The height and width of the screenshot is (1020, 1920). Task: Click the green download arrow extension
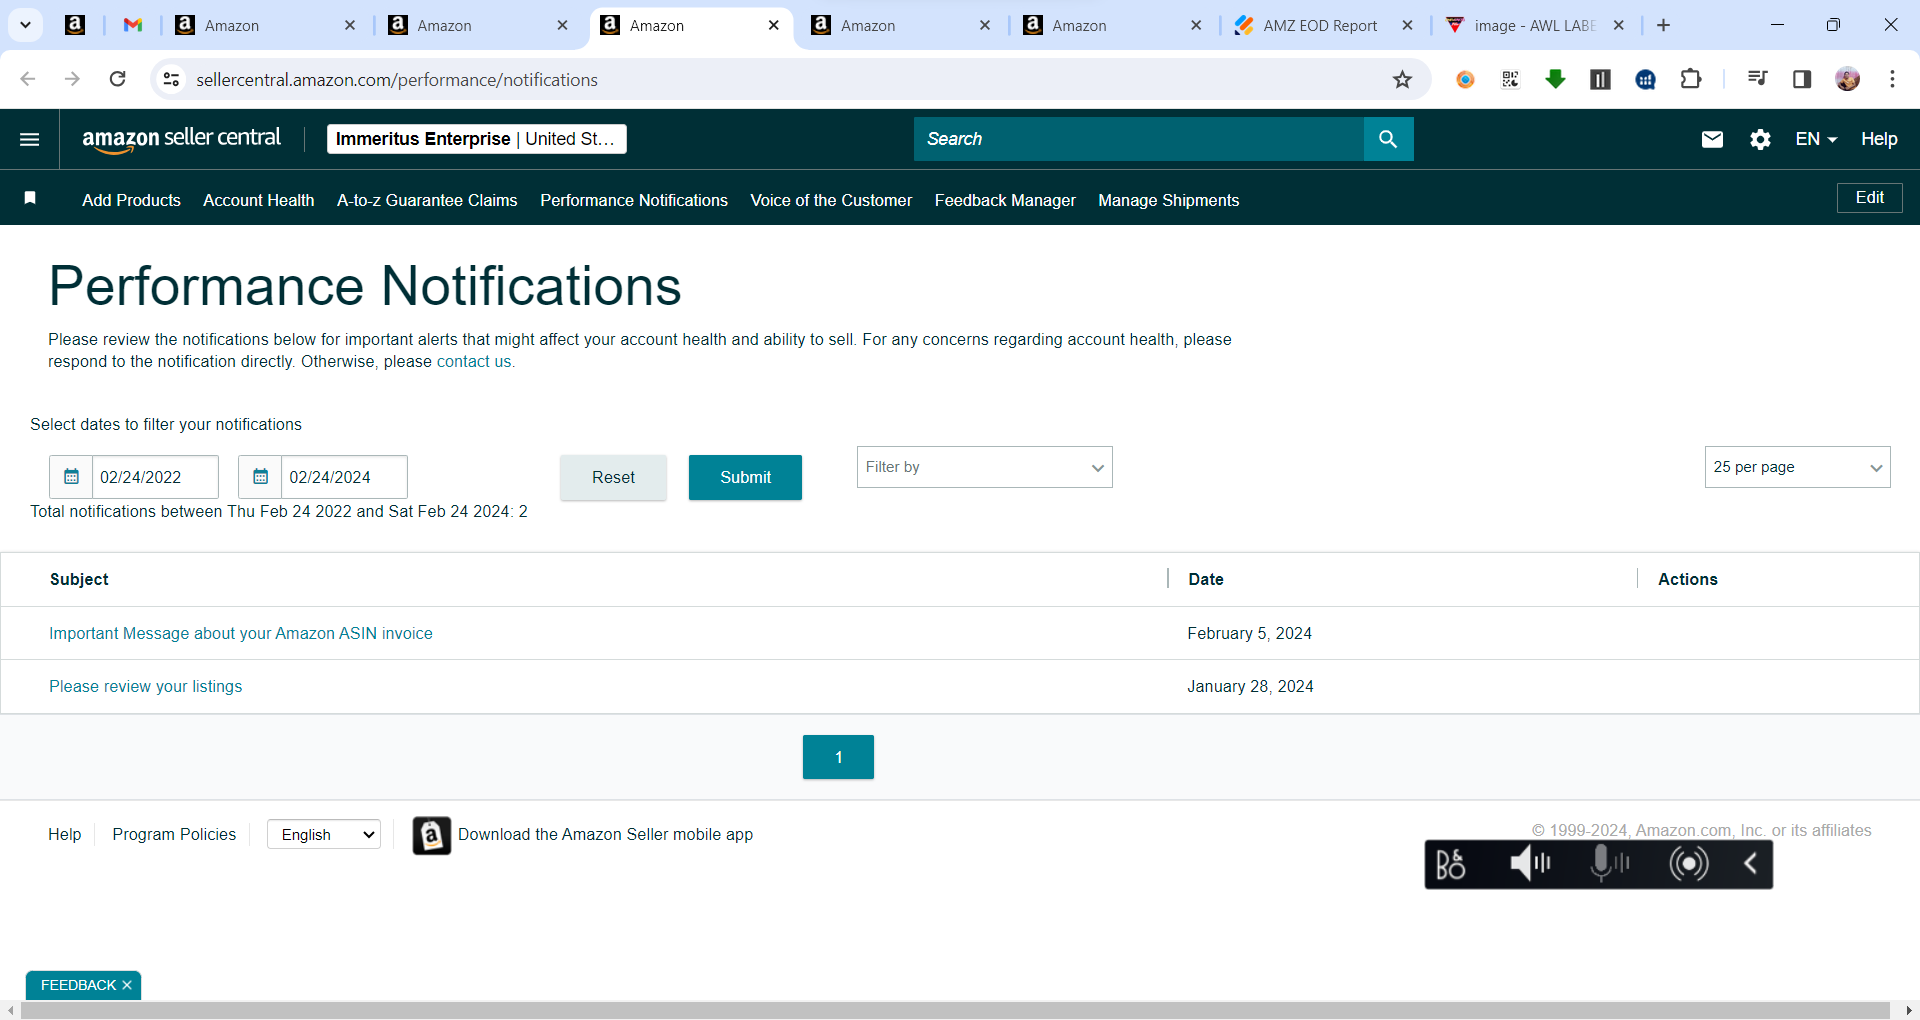click(x=1555, y=79)
